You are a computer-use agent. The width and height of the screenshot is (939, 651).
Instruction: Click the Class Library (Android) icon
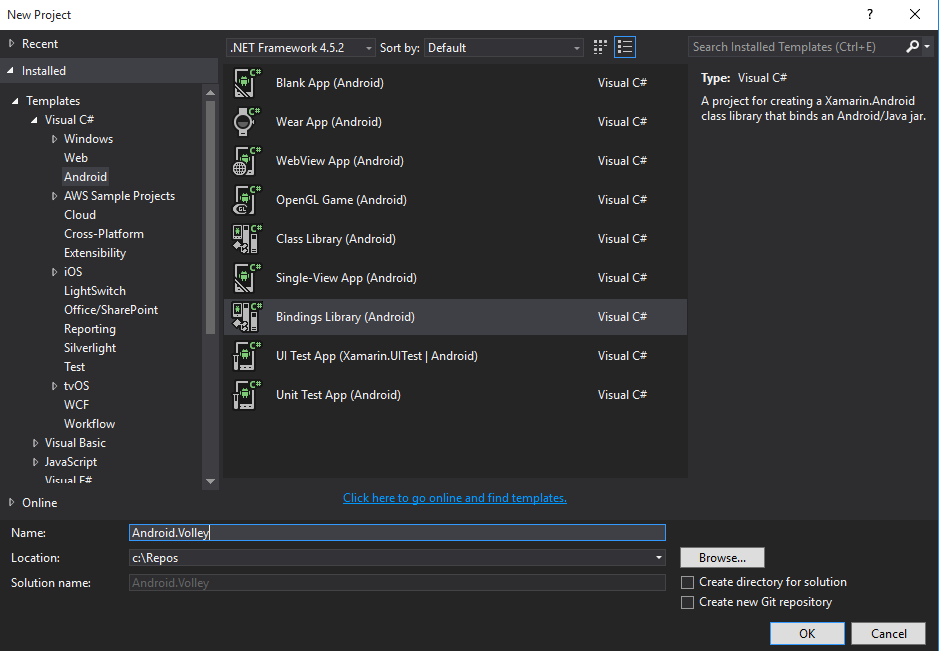tap(247, 238)
